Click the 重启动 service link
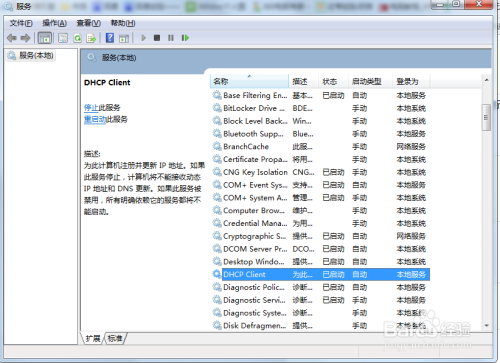Viewport: 500px width, 363px height. tap(95, 119)
